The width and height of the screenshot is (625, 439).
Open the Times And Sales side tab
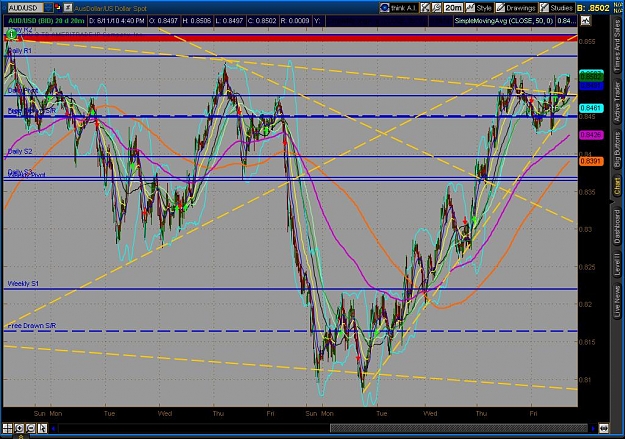click(x=618, y=45)
